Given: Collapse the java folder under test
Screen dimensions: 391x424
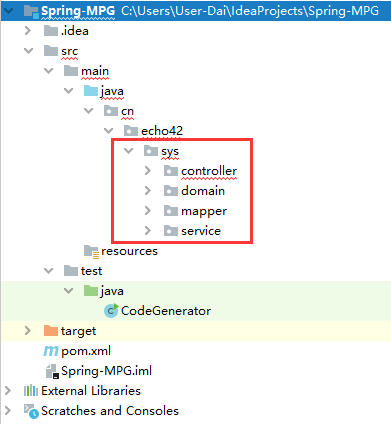Looking at the screenshot, I should coord(69,291).
